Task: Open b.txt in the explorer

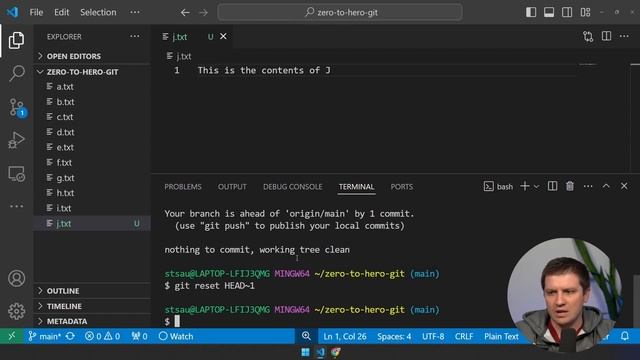Action: (92, 102)
